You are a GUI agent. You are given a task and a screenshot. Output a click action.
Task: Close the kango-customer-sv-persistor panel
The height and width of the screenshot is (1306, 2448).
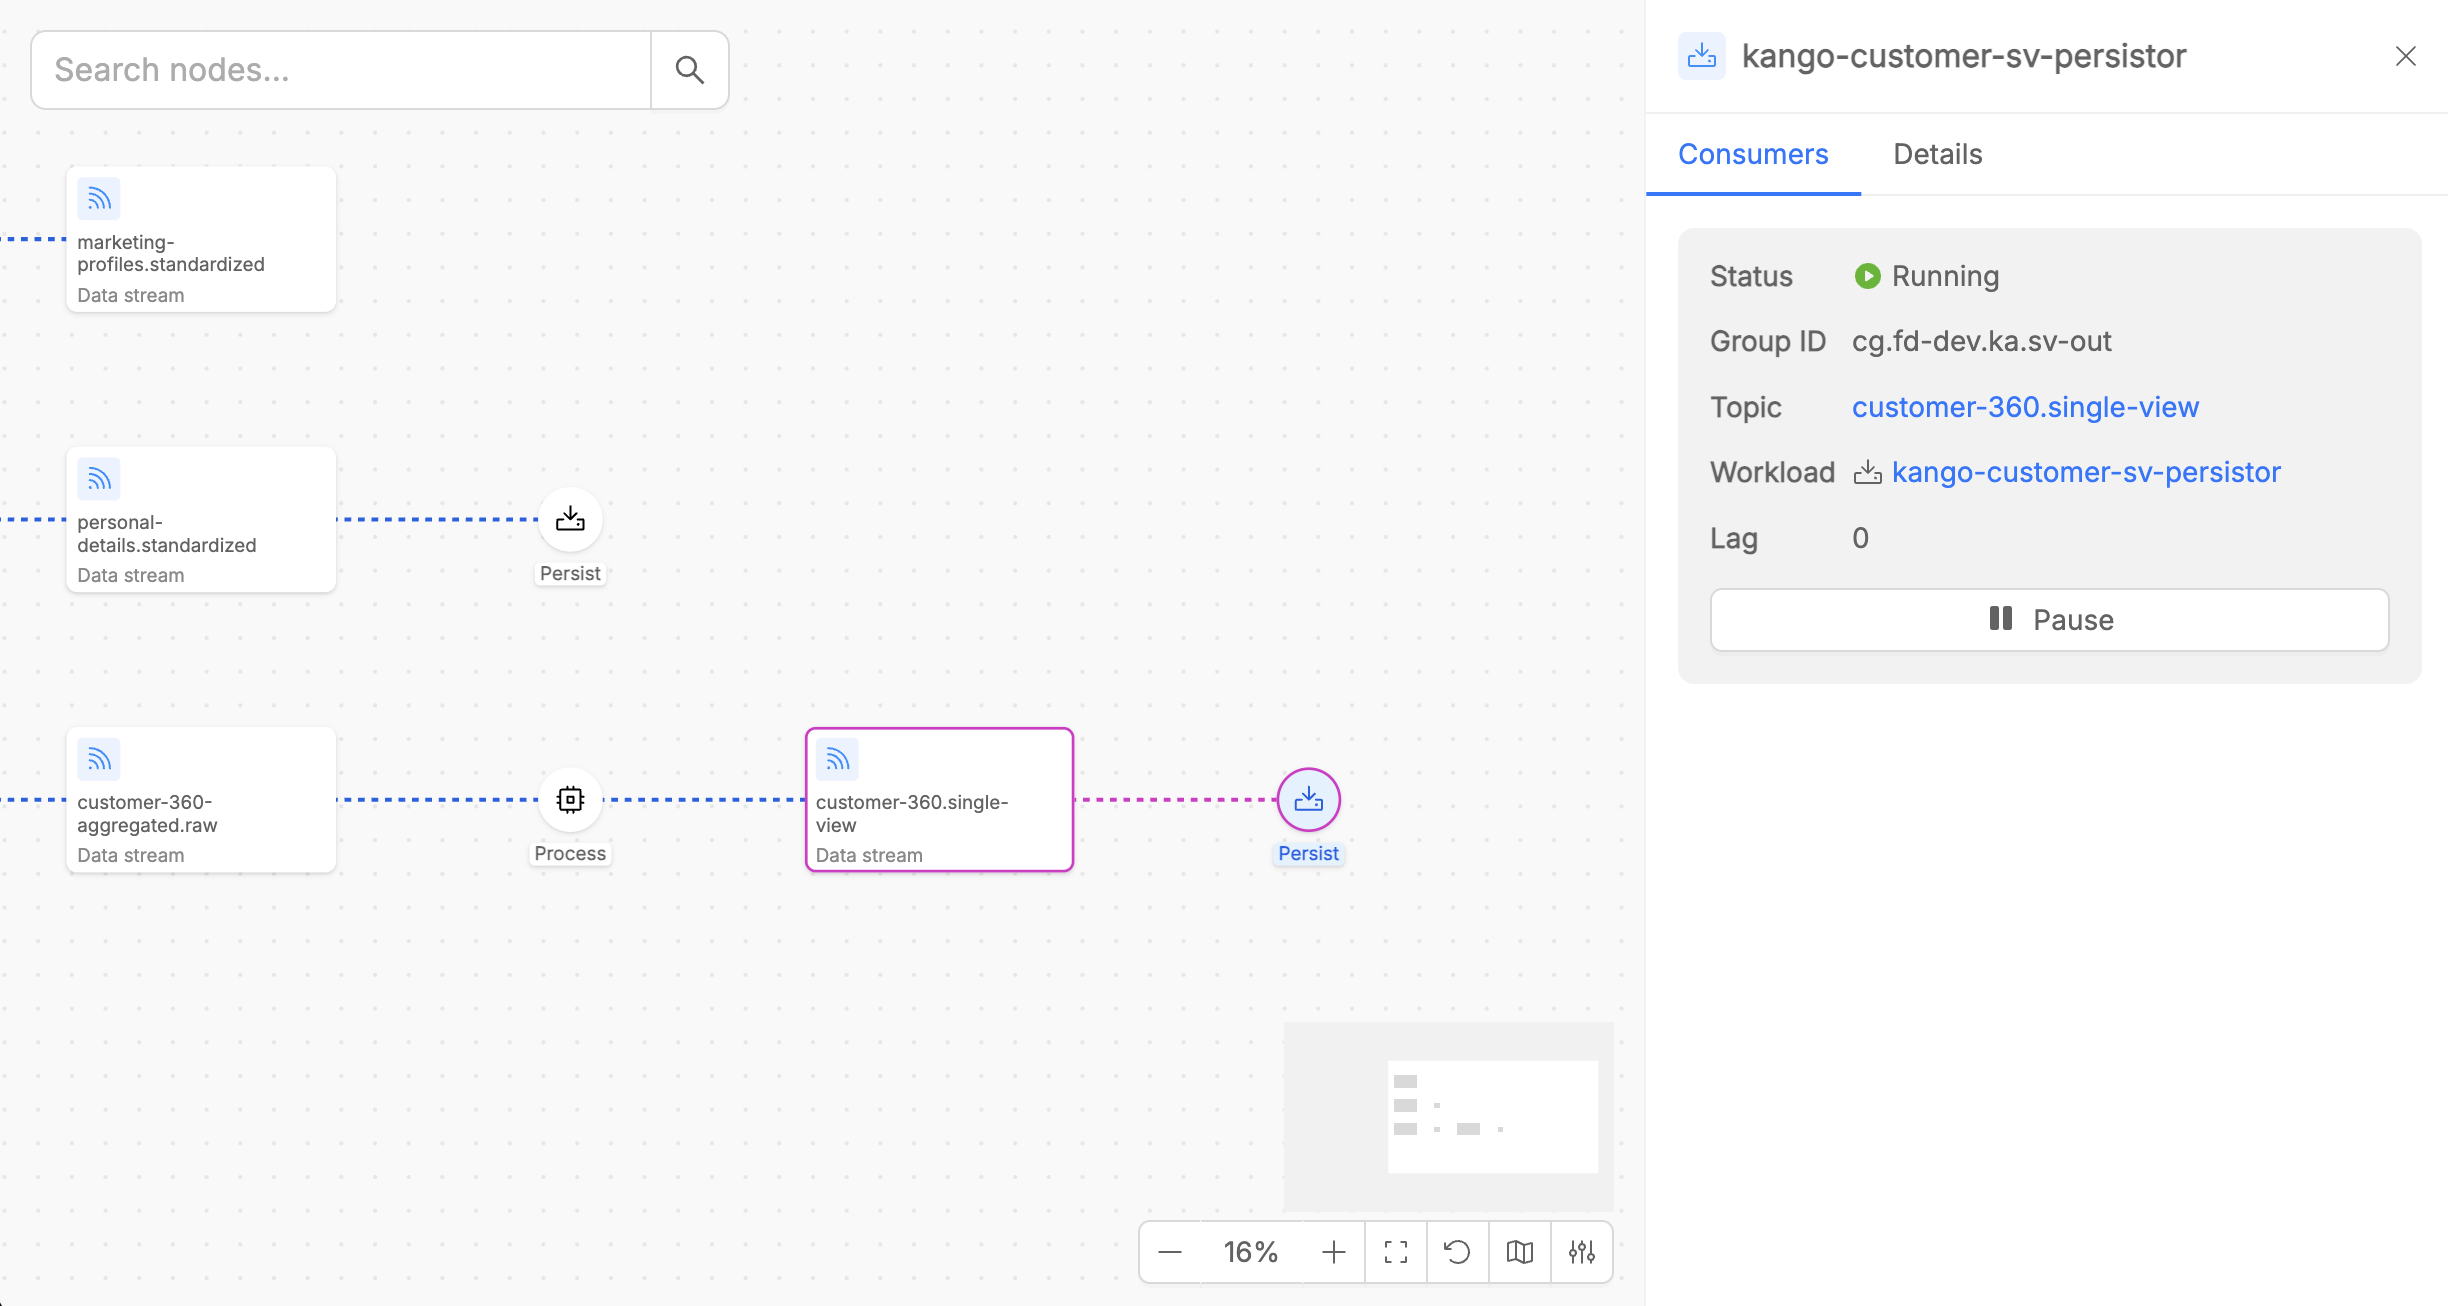pyautogui.click(x=2405, y=56)
